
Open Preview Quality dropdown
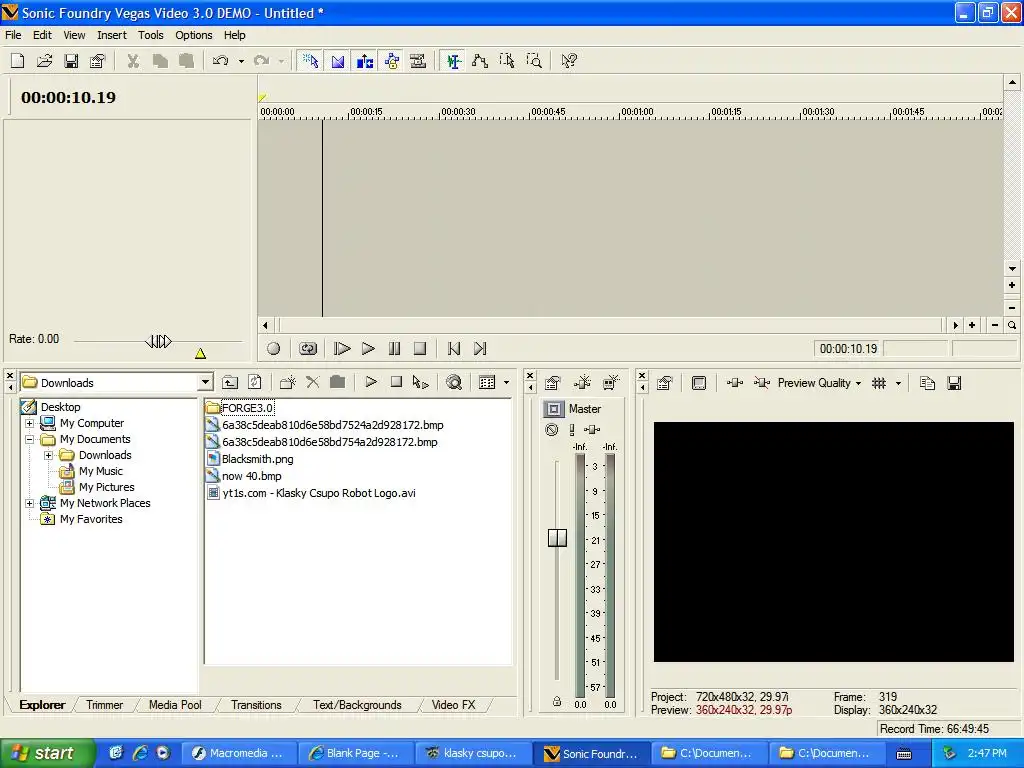coord(820,383)
